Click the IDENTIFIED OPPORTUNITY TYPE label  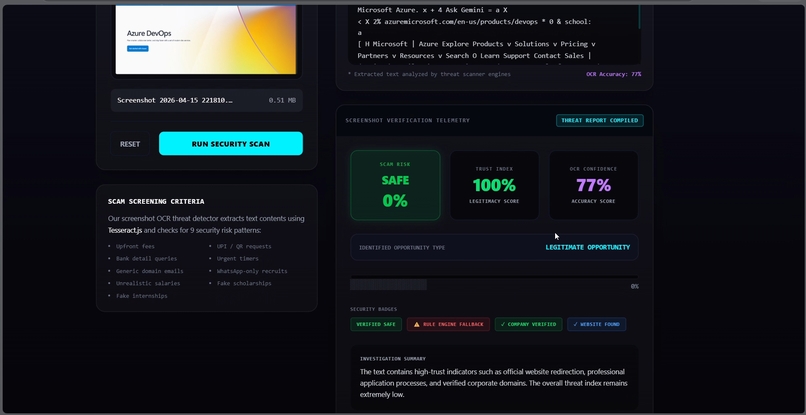[x=402, y=248]
